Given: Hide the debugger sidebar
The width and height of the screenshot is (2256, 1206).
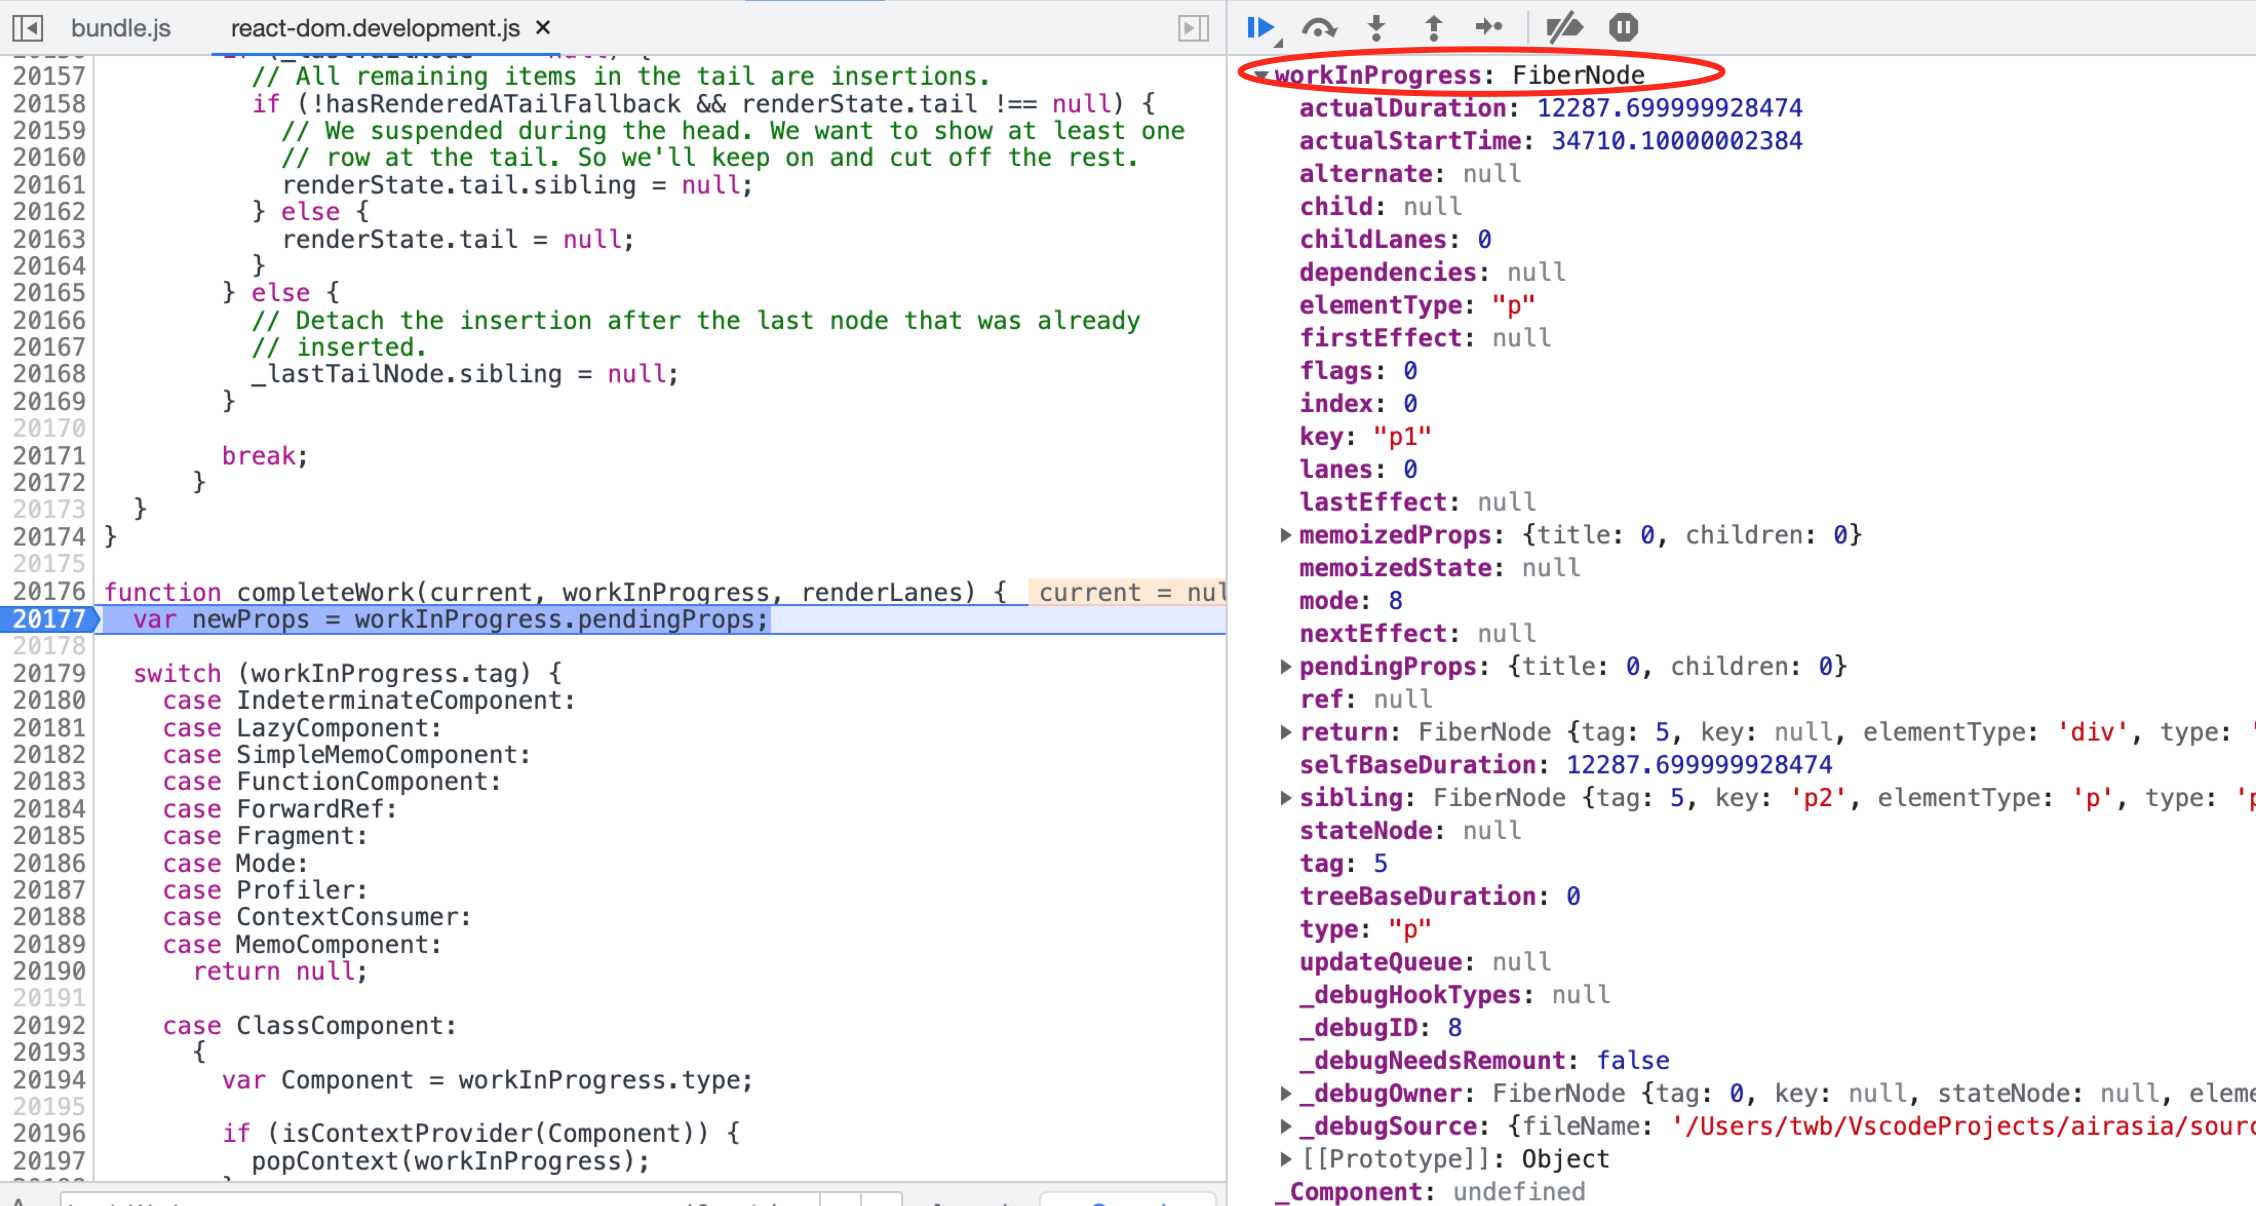Looking at the screenshot, I should pos(1193,28).
